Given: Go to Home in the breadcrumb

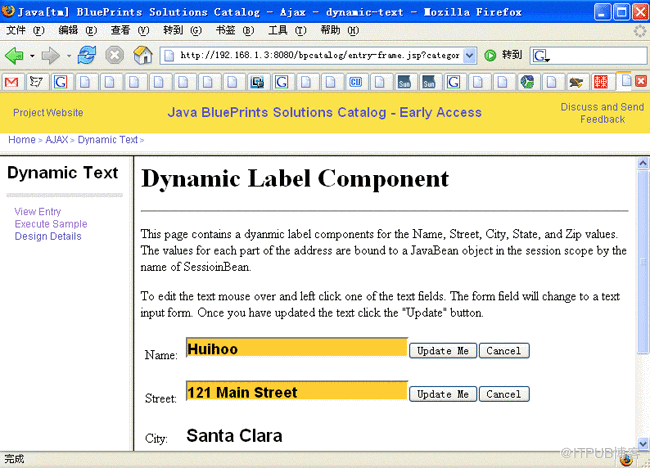Looking at the screenshot, I should (x=22, y=140).
